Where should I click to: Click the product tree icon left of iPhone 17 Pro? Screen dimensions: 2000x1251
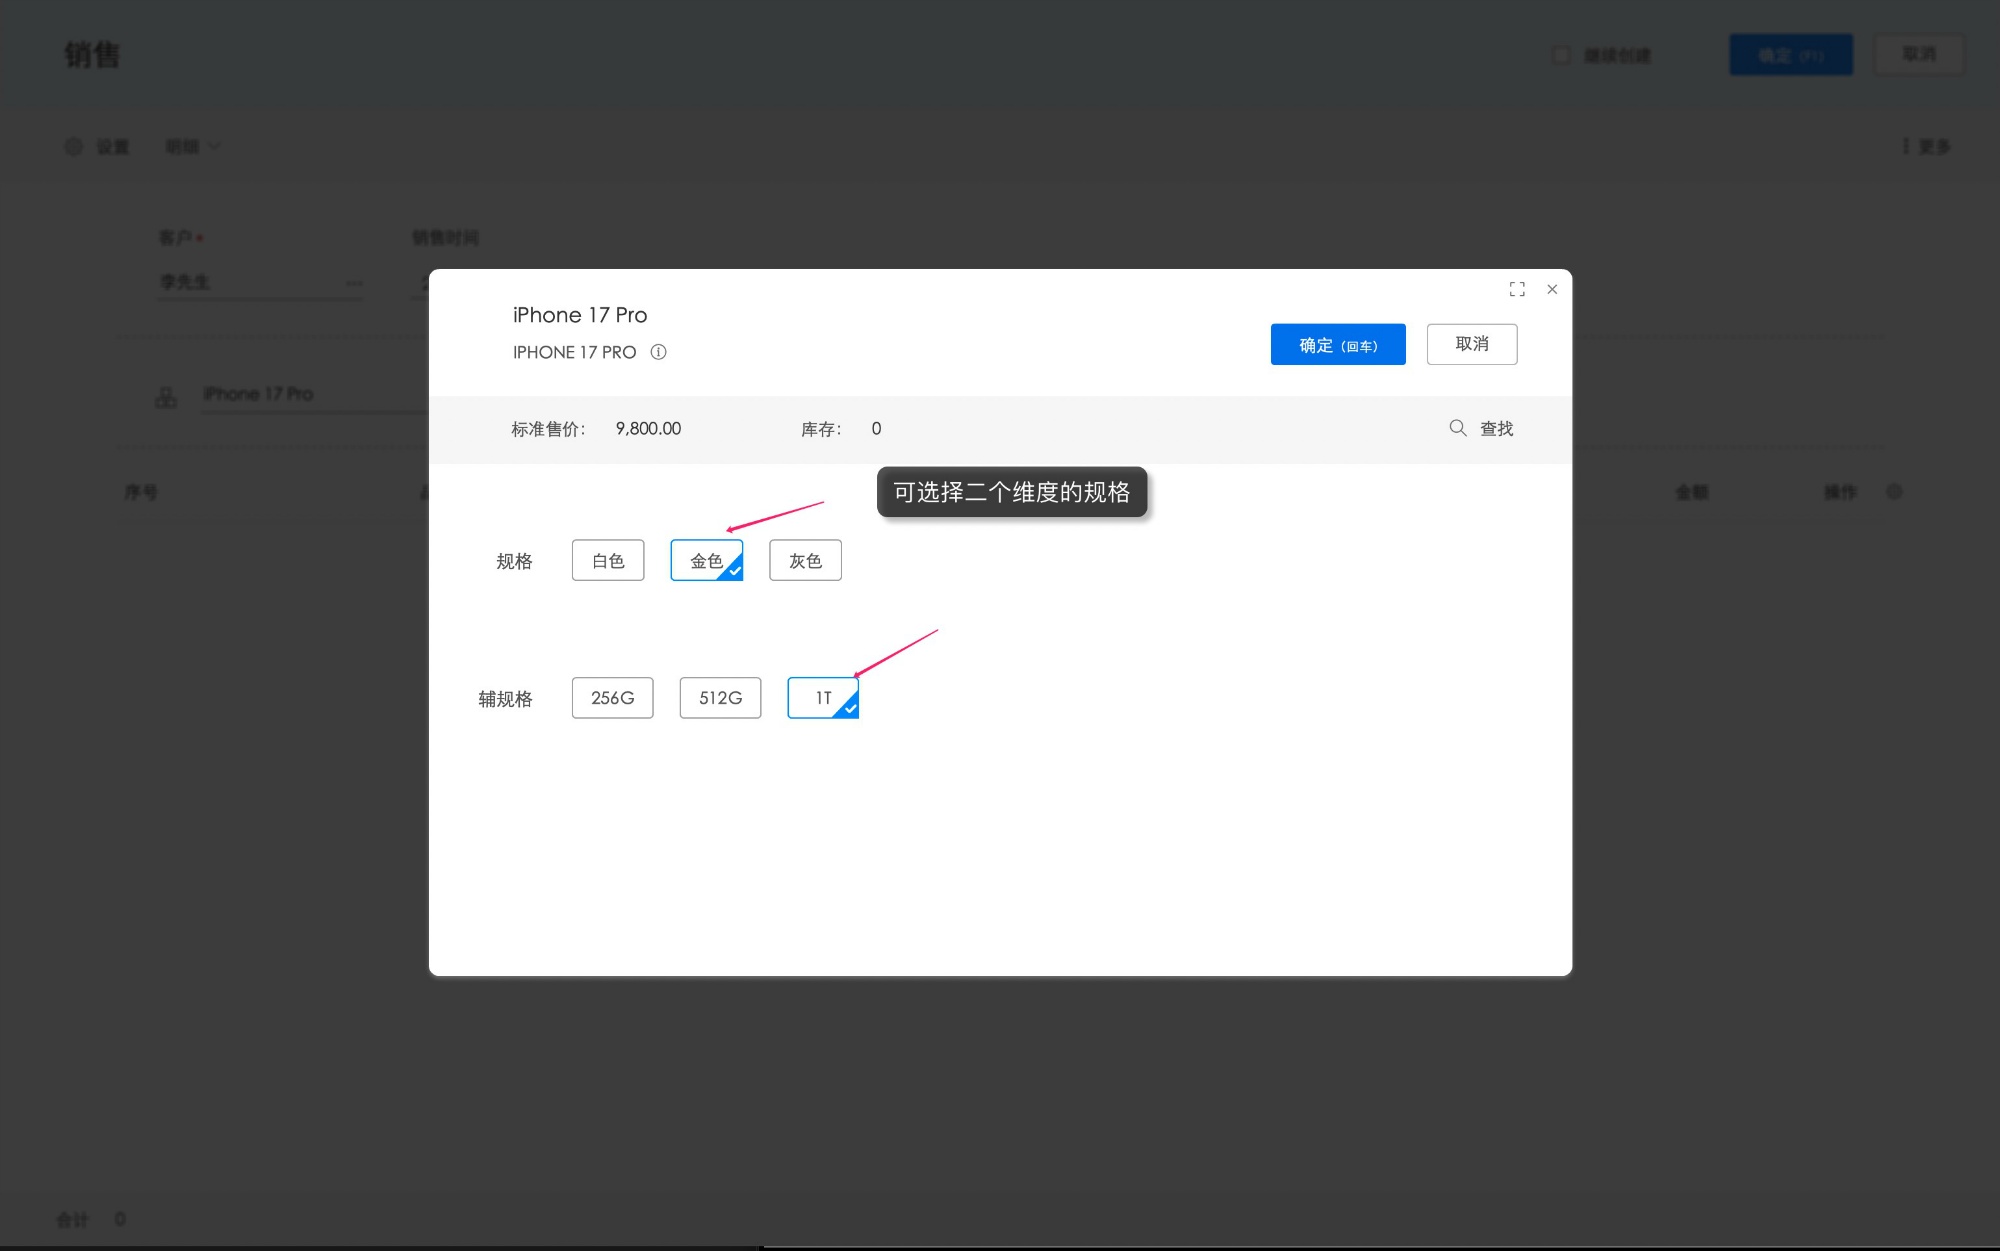(x=166, y=398)
